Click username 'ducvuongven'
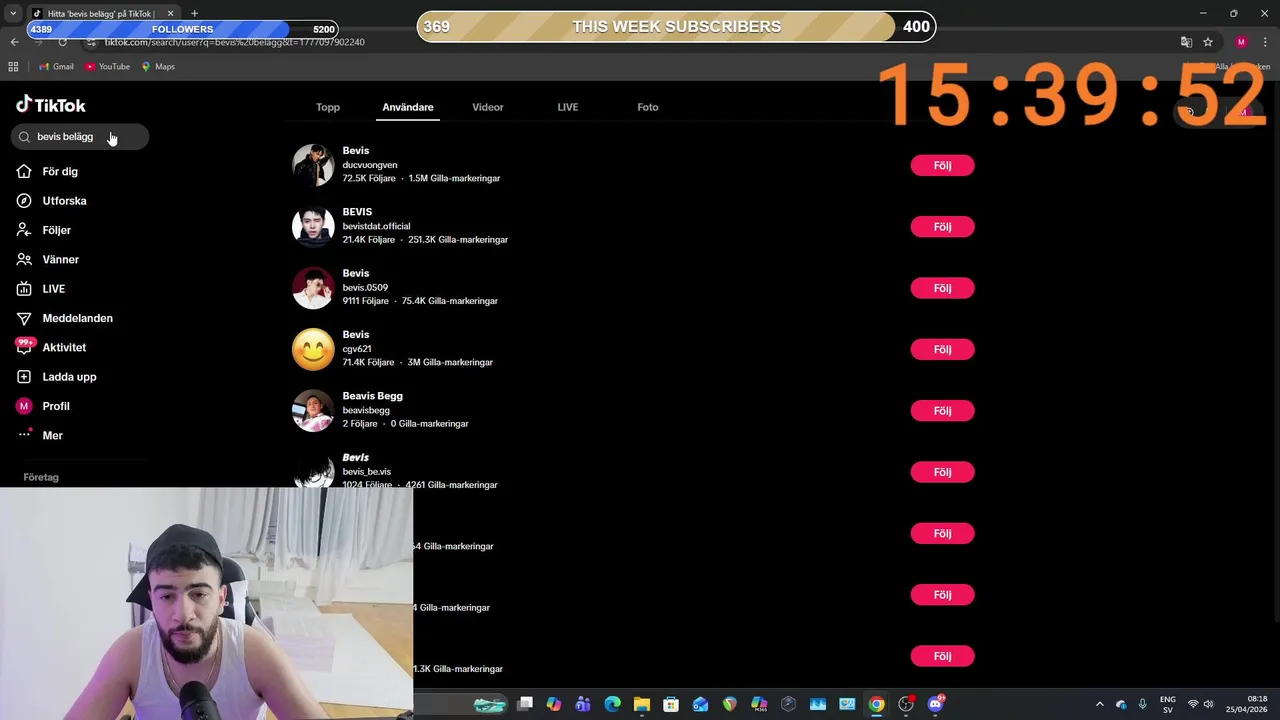The height and width of the screenshot is (720, 1280). pos(370,165)
